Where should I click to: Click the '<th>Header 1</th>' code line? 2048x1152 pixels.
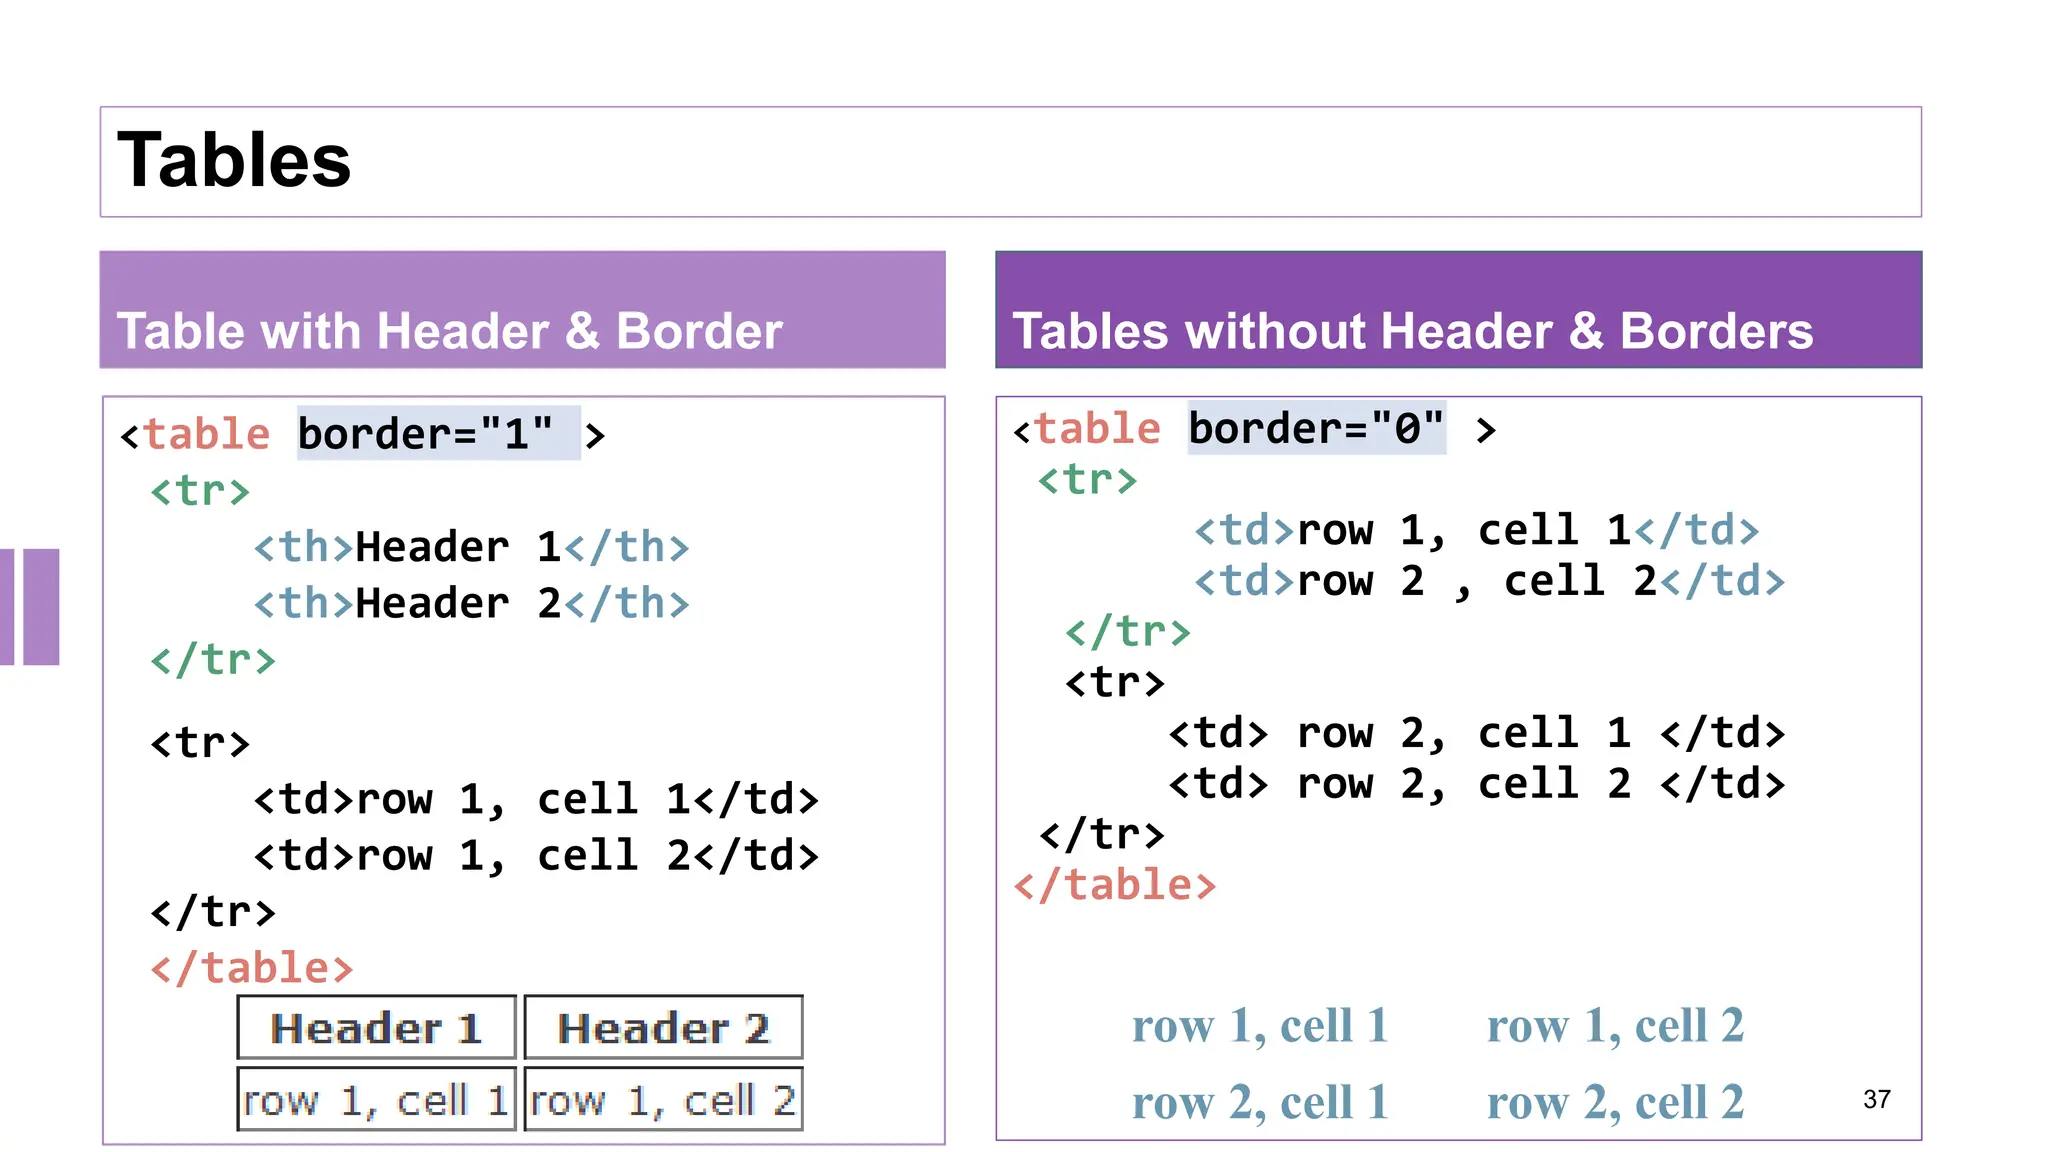[471, 547]
